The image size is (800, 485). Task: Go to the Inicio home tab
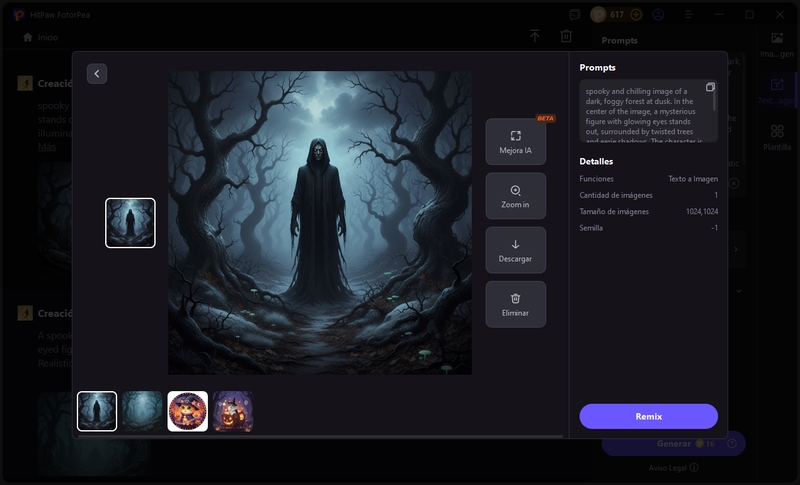40,37
